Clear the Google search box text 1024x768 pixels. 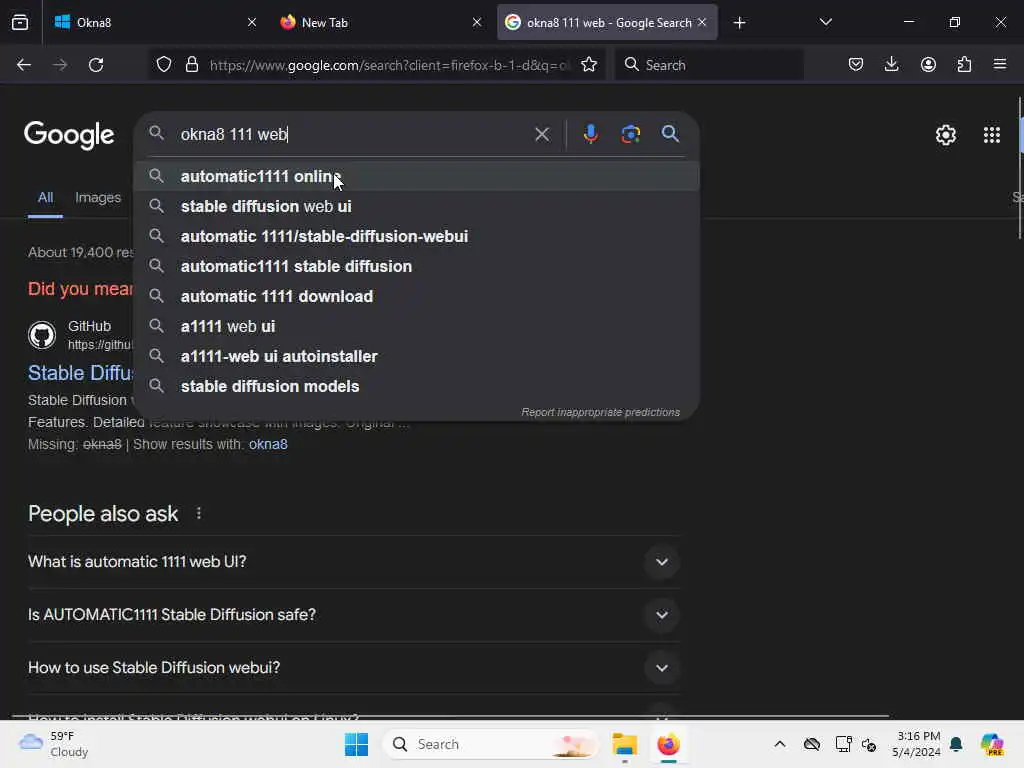pyautogui.click(x=542, y=135)
